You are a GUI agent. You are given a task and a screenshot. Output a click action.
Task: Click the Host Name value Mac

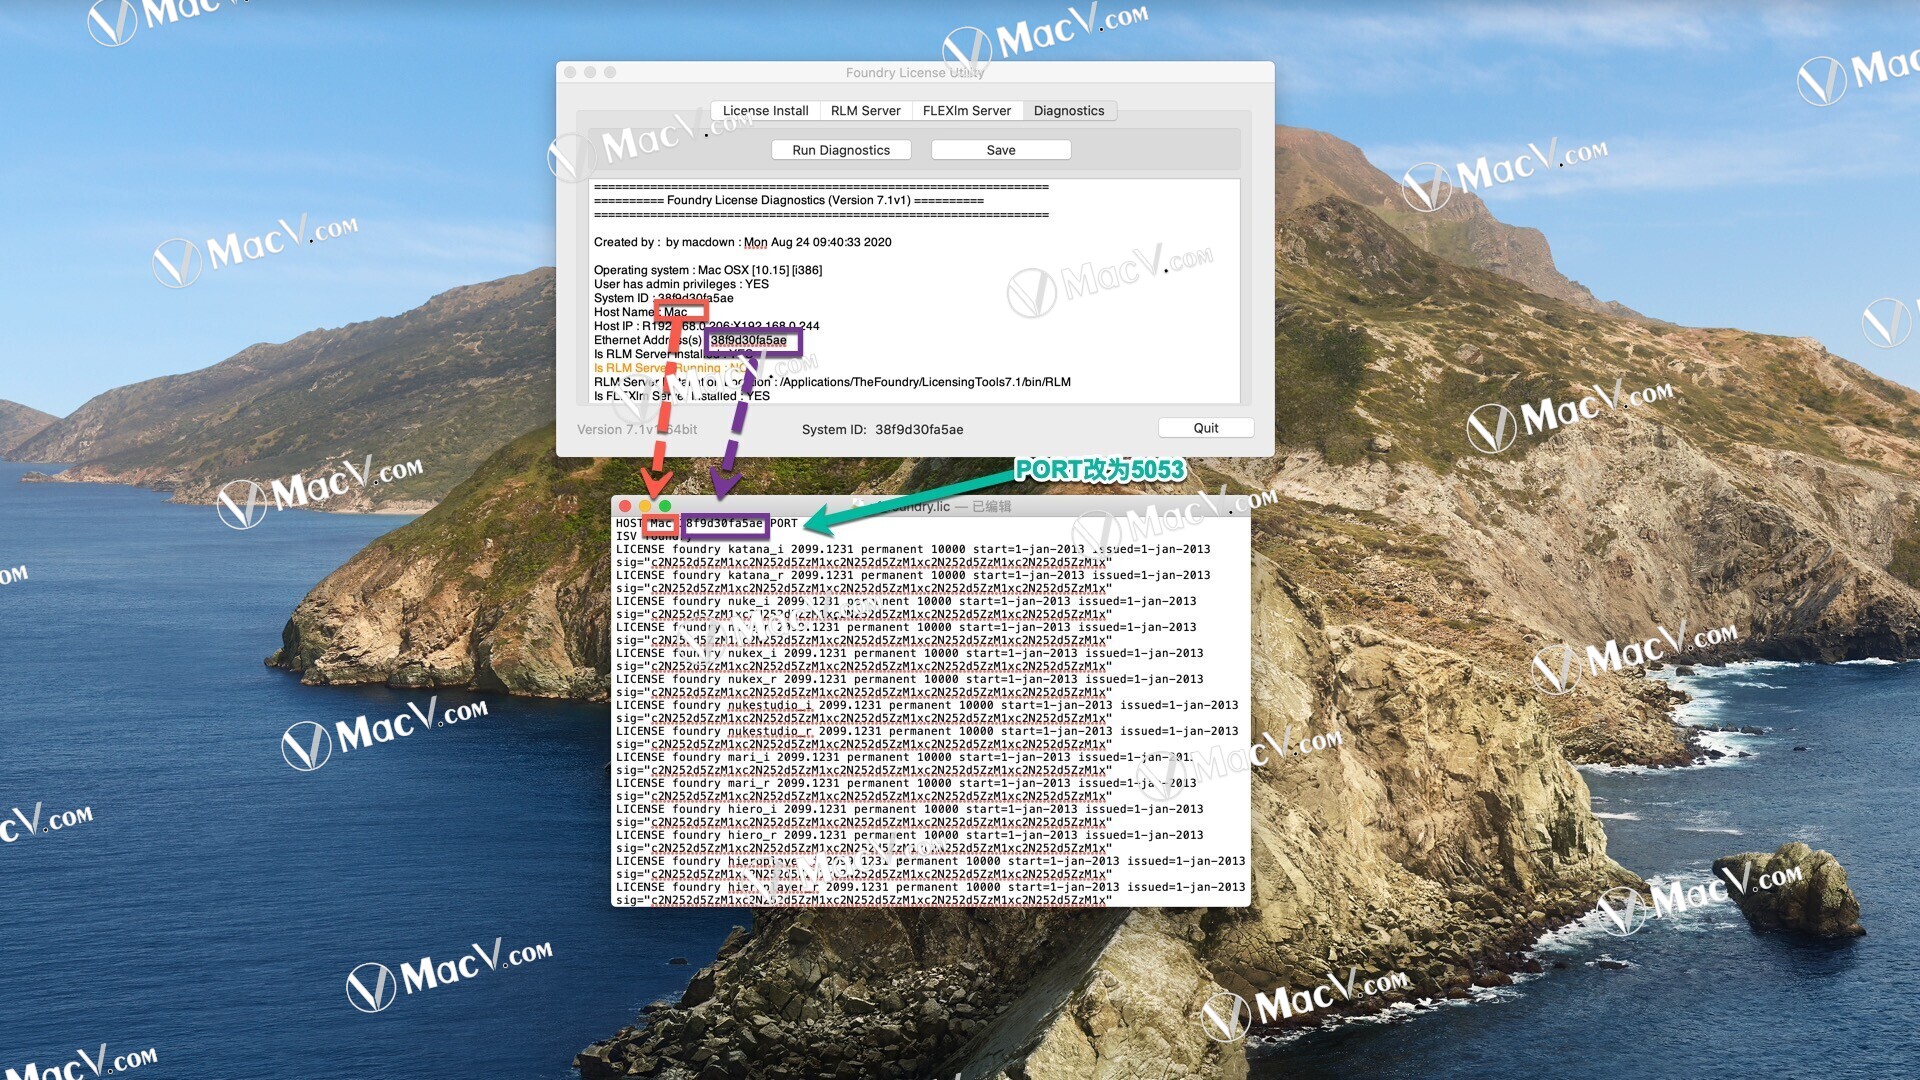click(676, 312)
